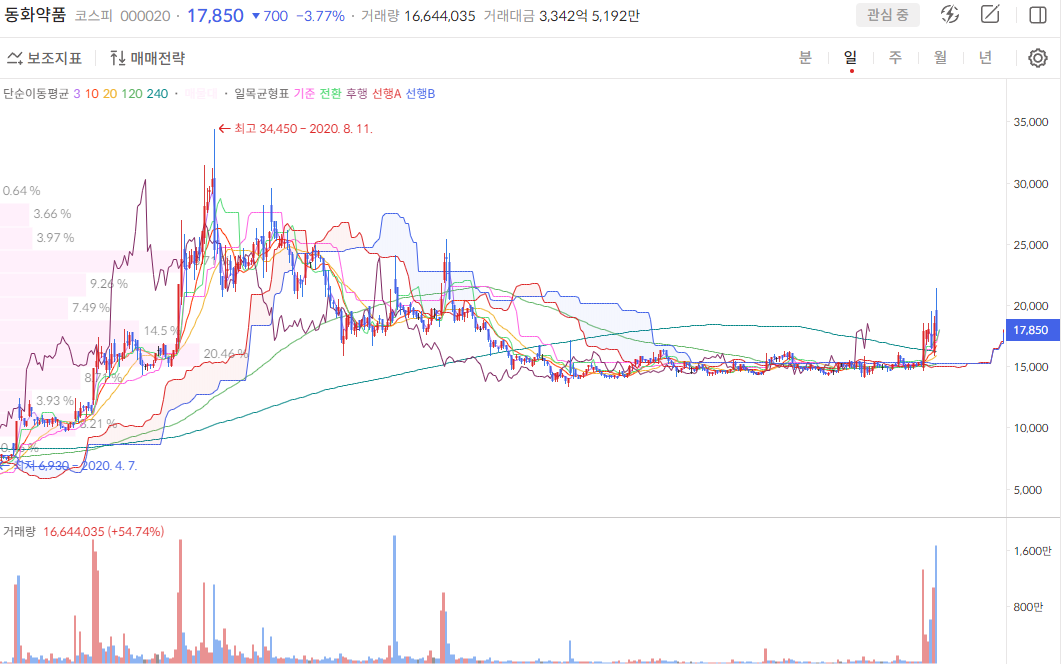Viewport: 1061px width, 664px height.
Task: Toggle the side panel layout icon
Action: pos(1037,15)
